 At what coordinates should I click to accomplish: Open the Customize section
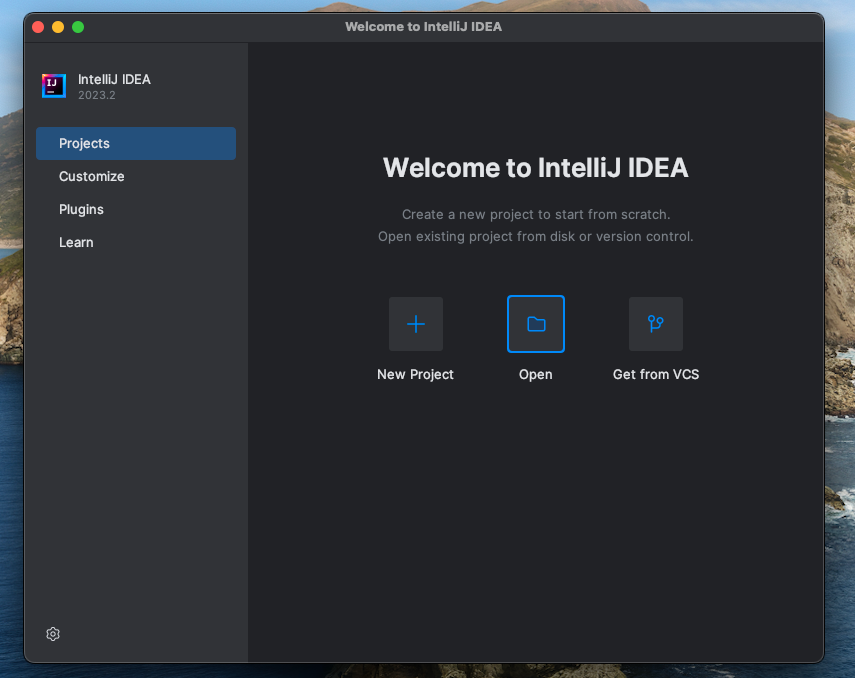click(91, 176)
